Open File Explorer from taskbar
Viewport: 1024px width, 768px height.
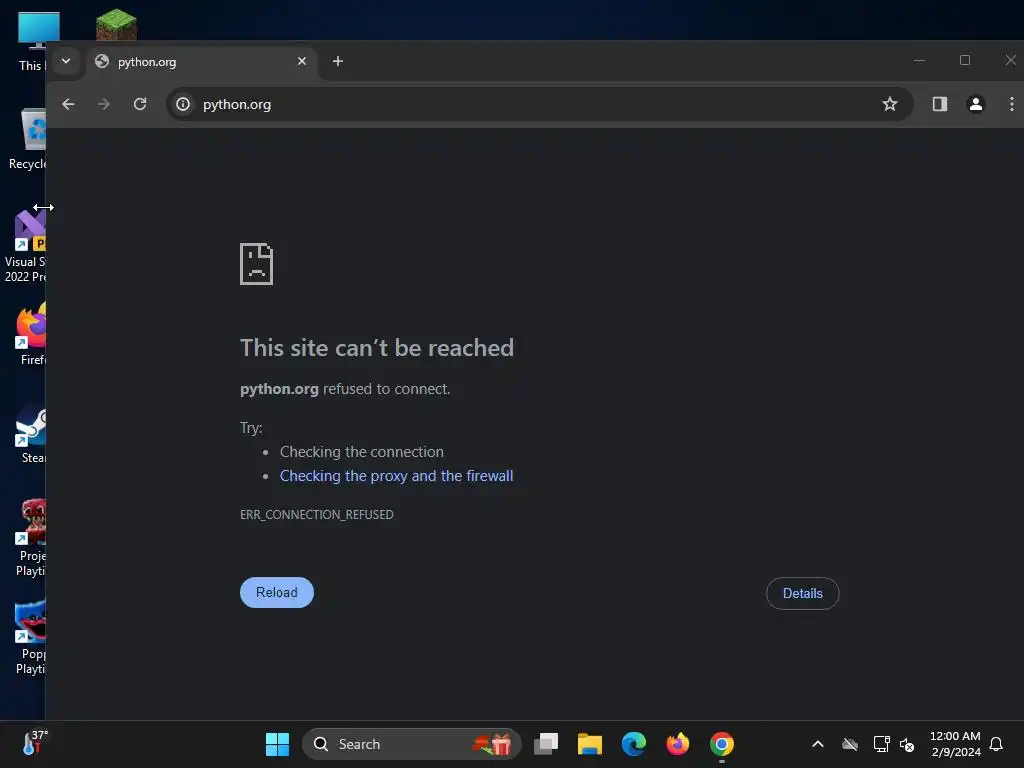(590, 744)
